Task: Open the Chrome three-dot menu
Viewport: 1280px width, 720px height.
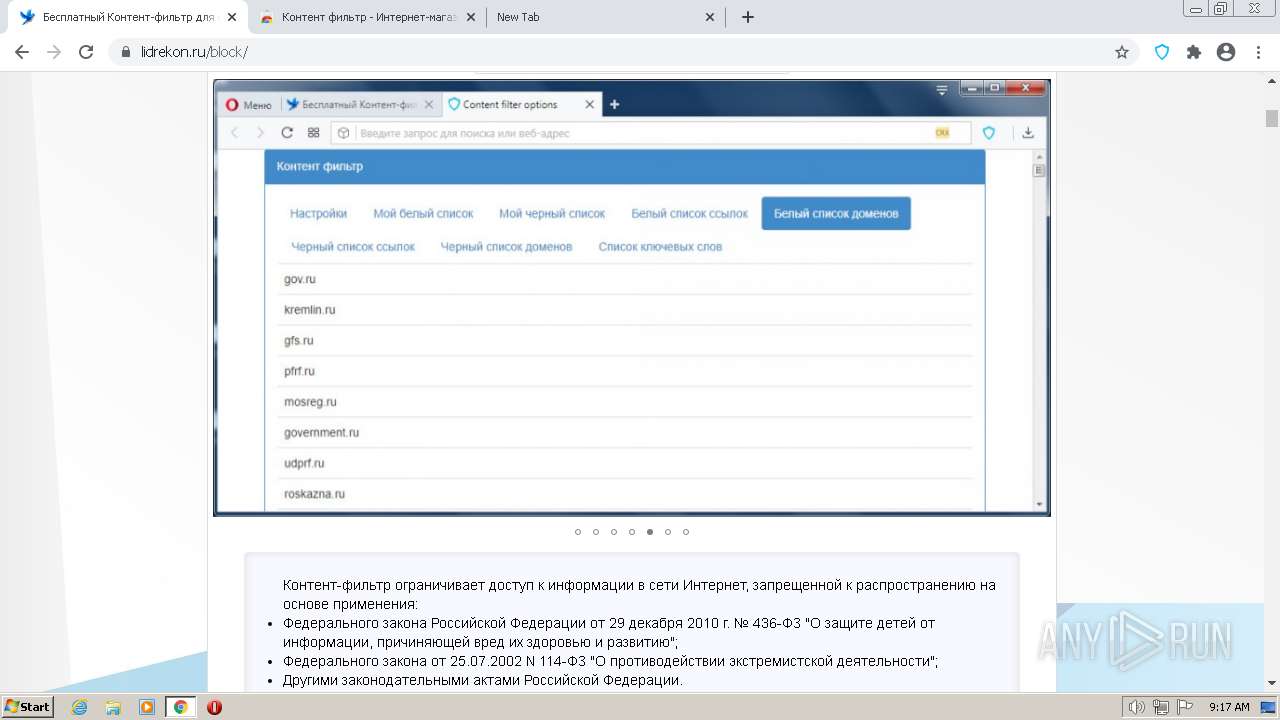Action: tap(1258, 52)
